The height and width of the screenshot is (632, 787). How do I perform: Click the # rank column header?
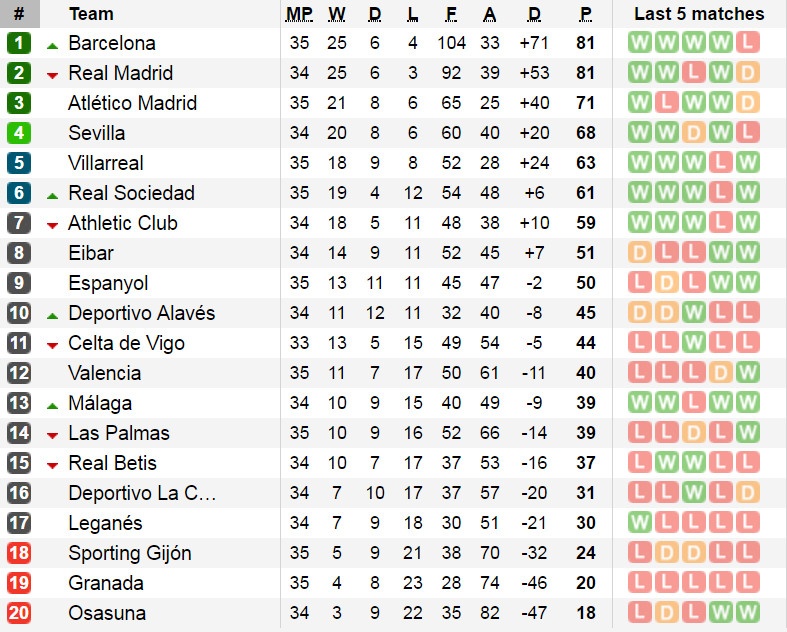click(x=19, y=14)
